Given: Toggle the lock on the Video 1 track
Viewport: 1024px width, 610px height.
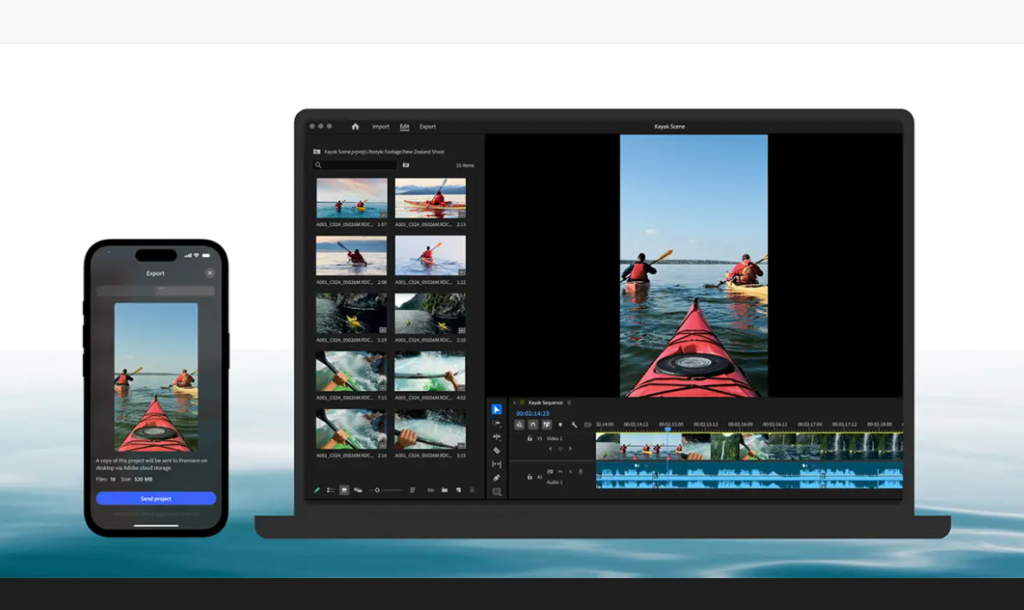Looking at the screenshot, I should click(529, 437).
